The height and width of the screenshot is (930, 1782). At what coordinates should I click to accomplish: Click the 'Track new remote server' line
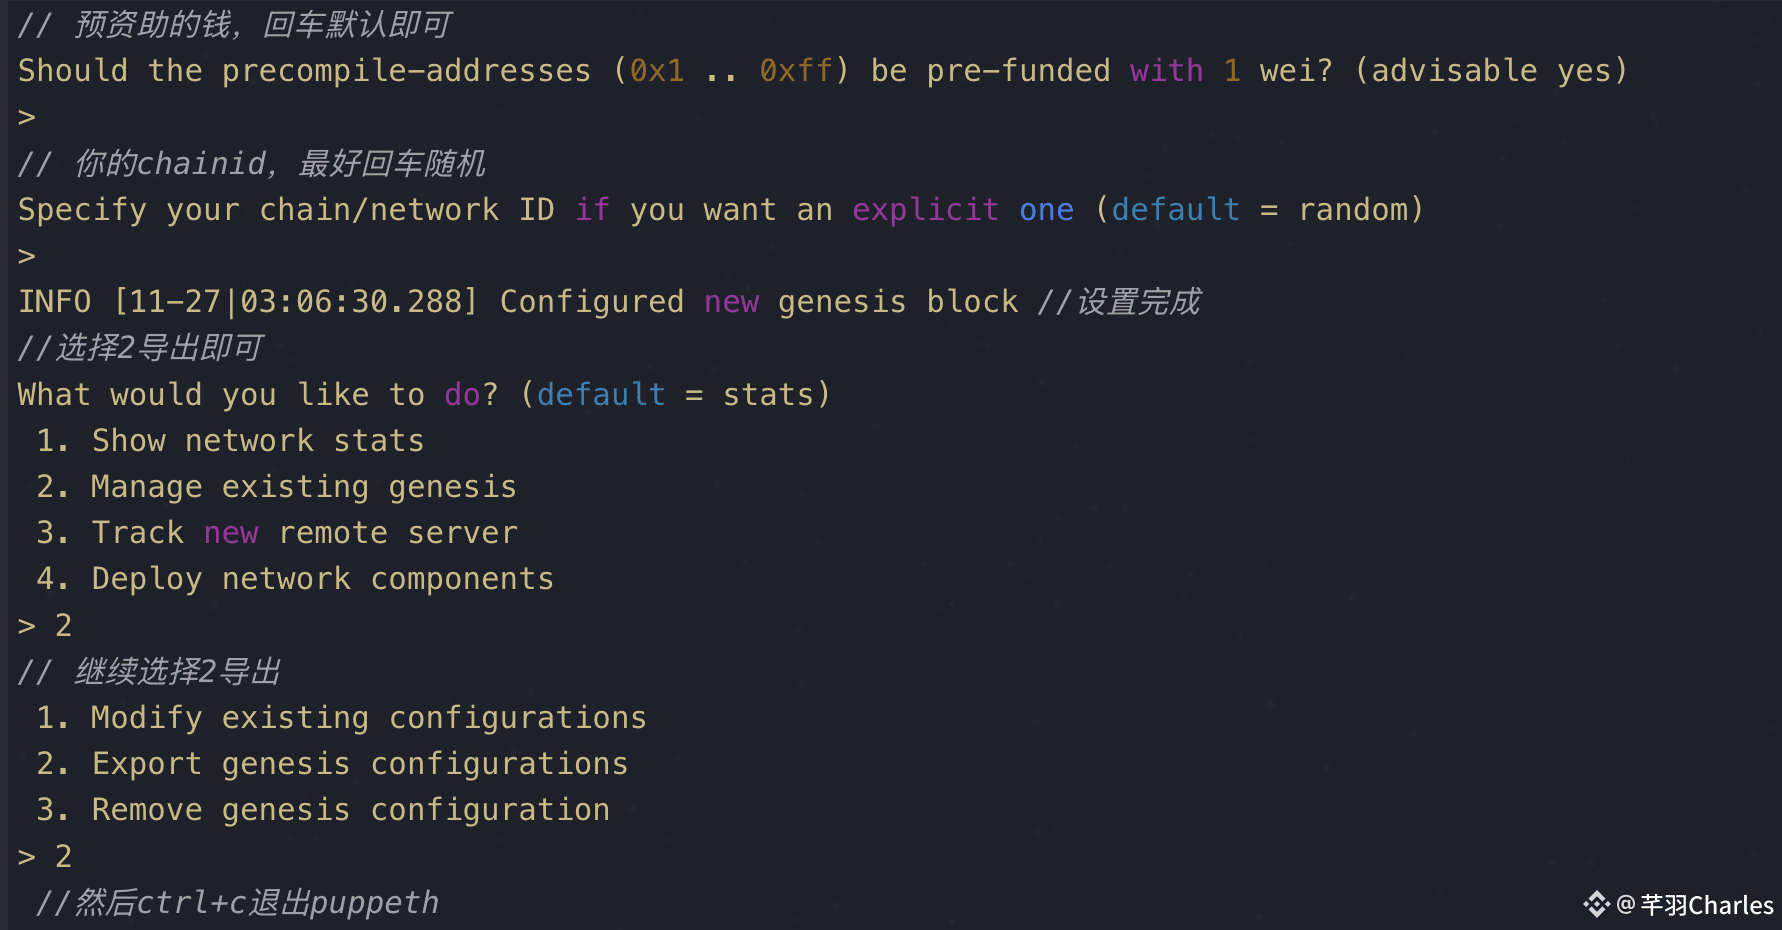[x=304, y=533]
